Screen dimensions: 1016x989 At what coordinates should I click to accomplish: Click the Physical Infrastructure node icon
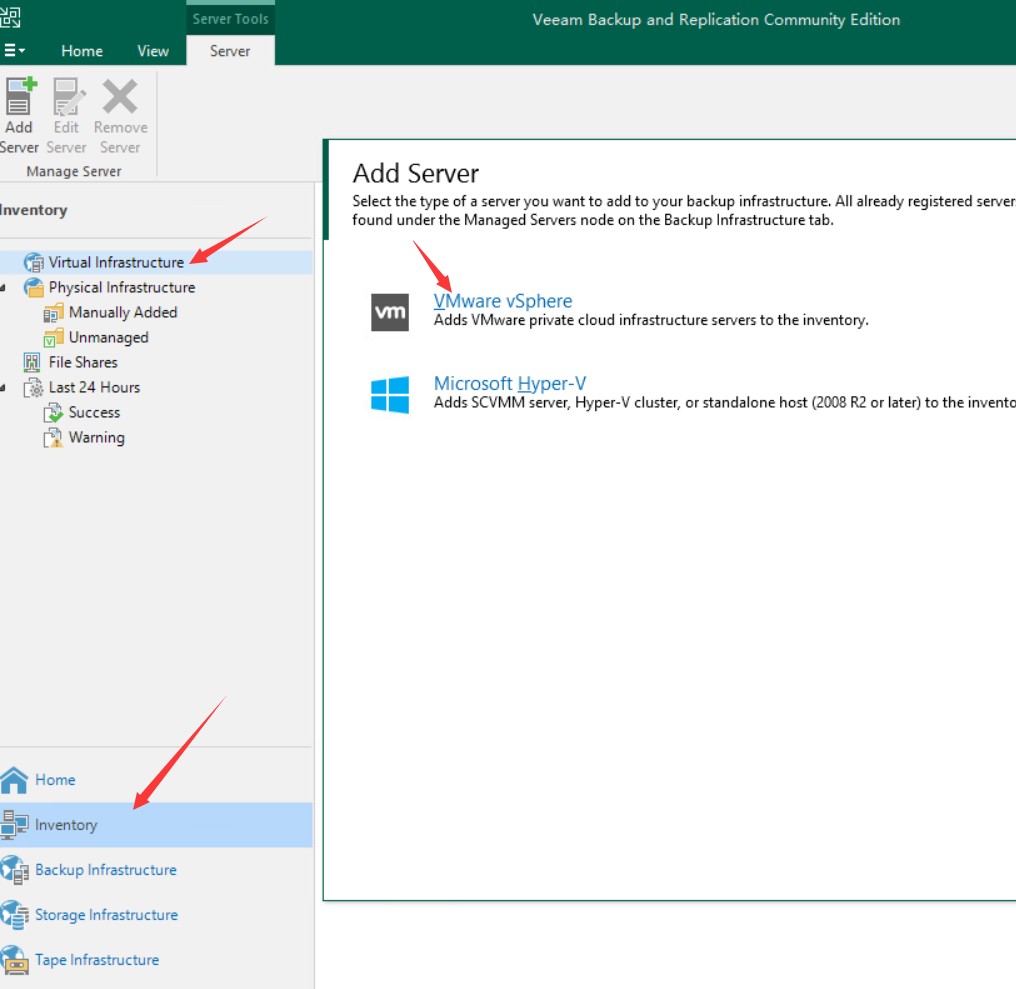click(34, 288)
